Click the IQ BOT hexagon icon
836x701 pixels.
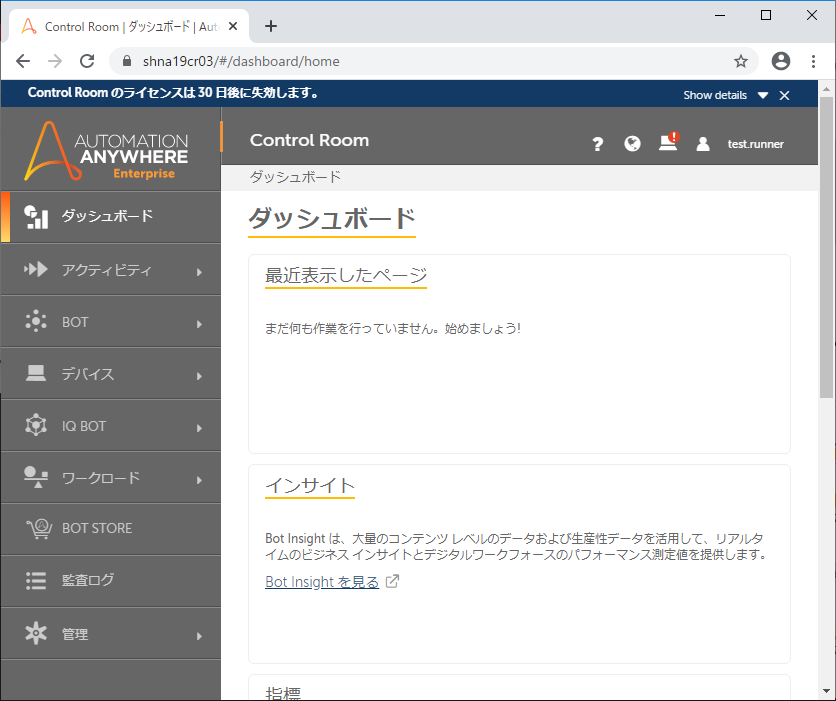pyautogui.click(x=36, y=425)
